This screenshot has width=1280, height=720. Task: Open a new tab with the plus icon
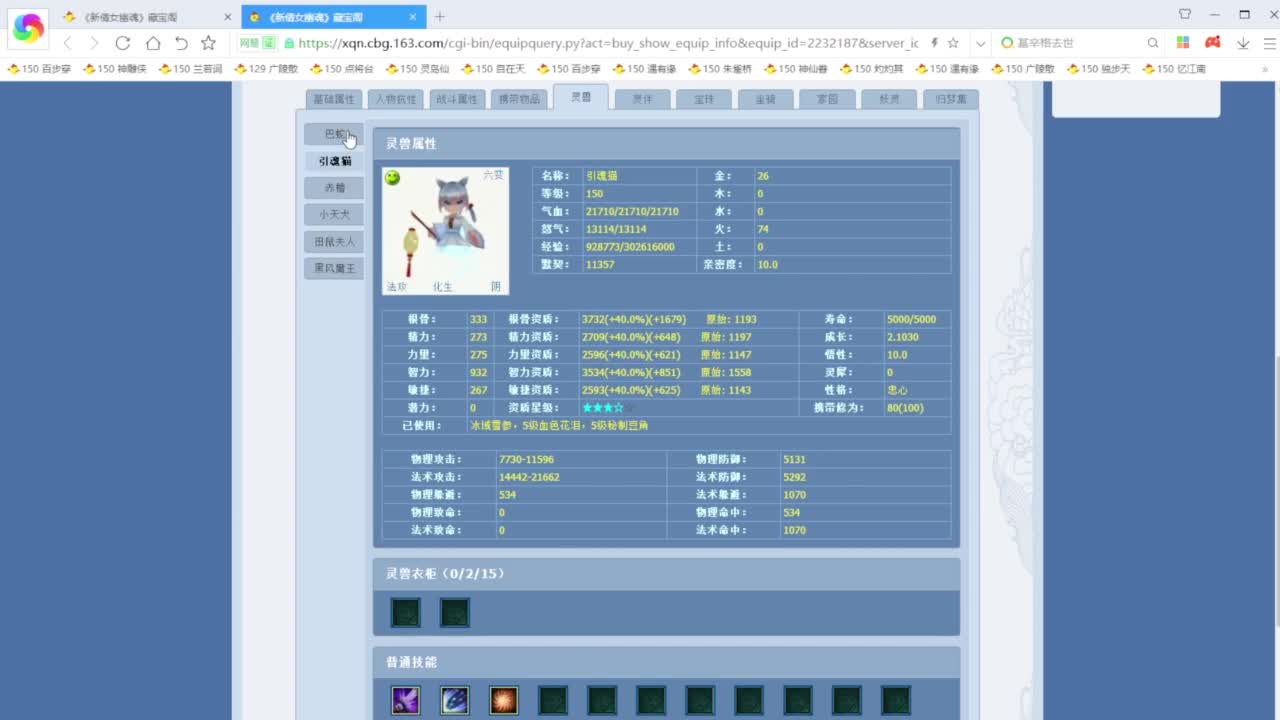tap(440, 16)
